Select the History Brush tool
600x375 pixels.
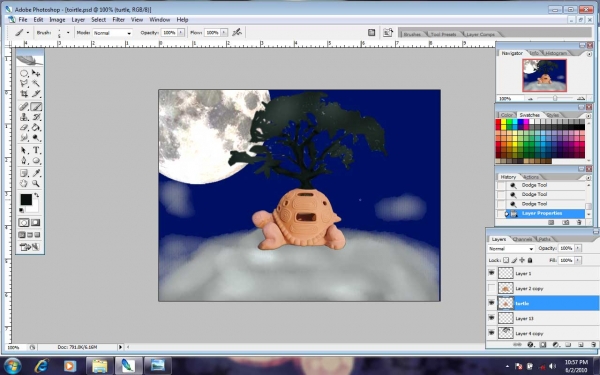[x=36, y=117]
